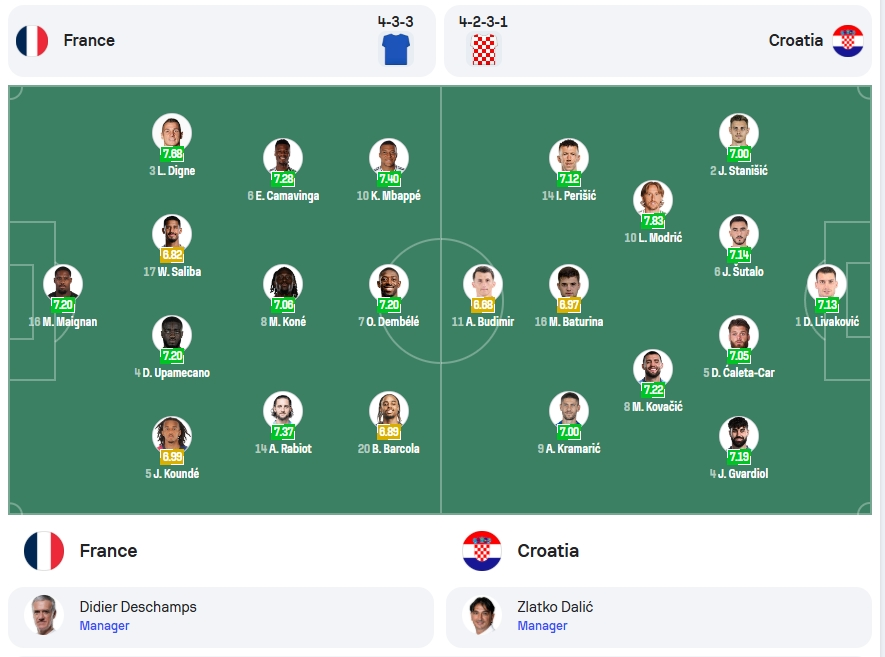This screenshot has height=657, width=885.
Task: Open the J. Gvardiol name link
Action: coord(739,474)
